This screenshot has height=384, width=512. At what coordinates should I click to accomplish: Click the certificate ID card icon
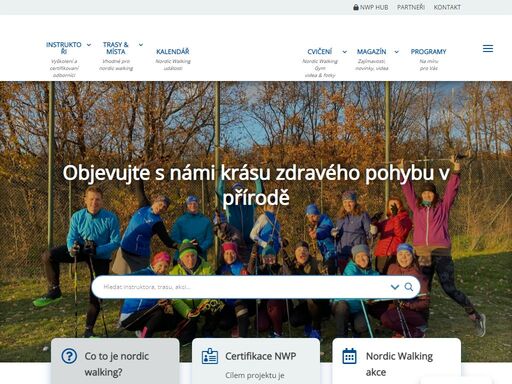(x=210, y=356)
